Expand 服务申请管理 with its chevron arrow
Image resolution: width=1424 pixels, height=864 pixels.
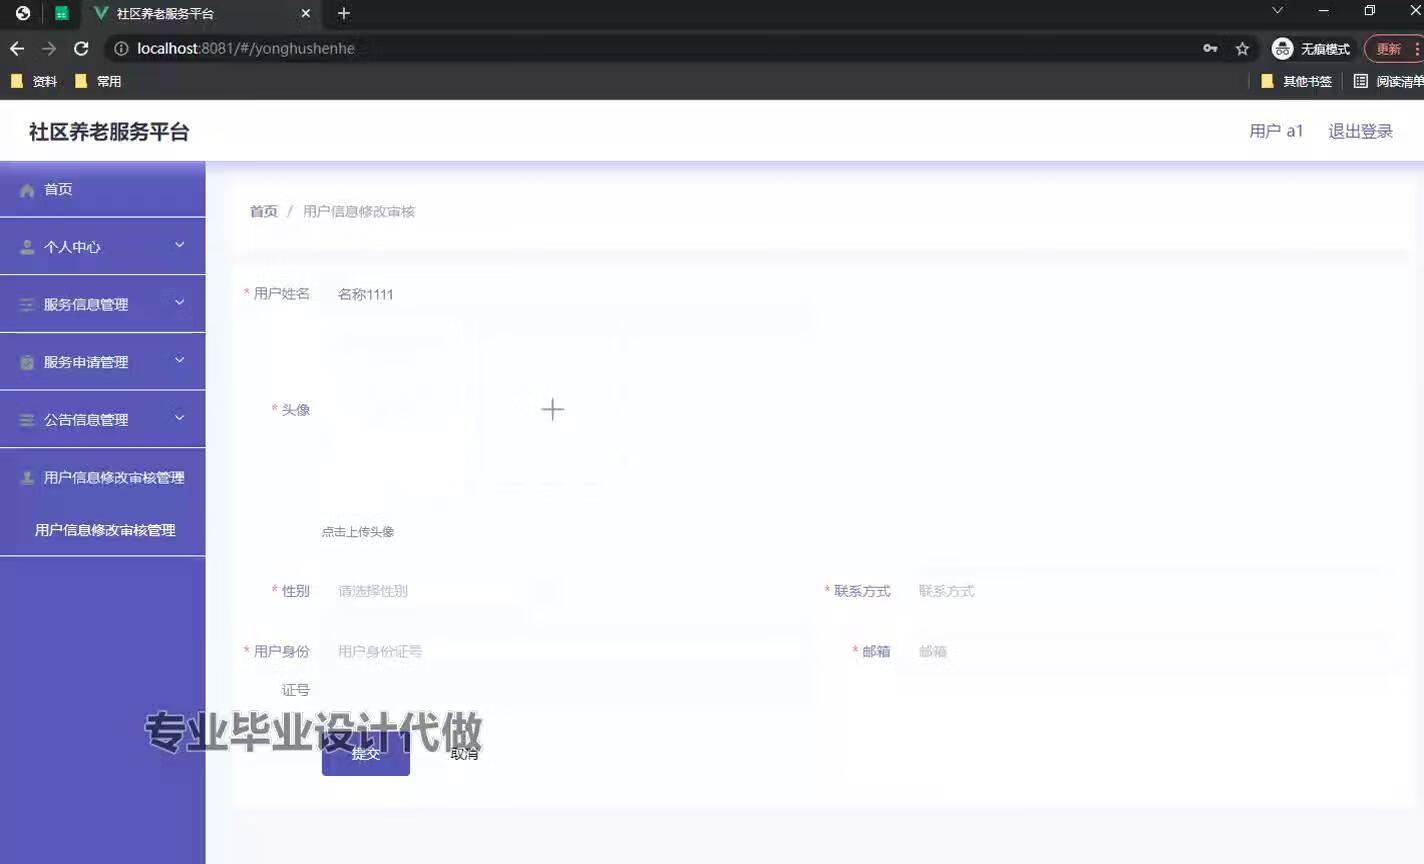tap(180, 360)
